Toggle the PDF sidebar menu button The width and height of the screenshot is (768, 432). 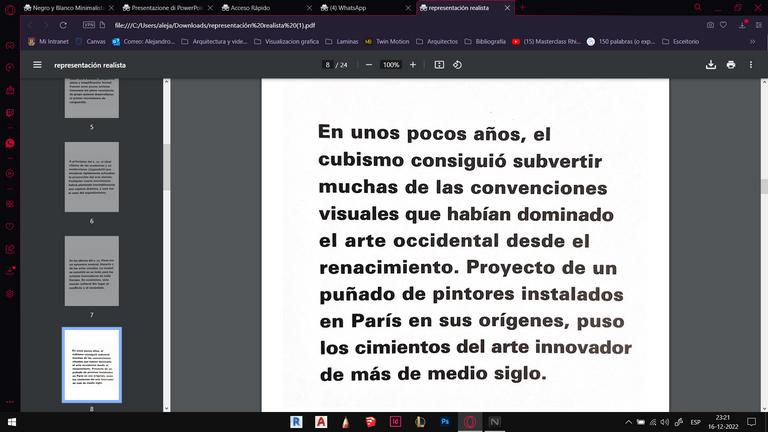[37, 65]
